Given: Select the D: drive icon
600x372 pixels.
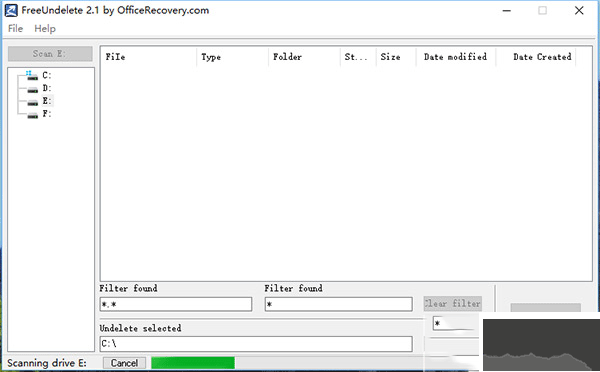Looking at the screenshot, I should pos(33,90).
